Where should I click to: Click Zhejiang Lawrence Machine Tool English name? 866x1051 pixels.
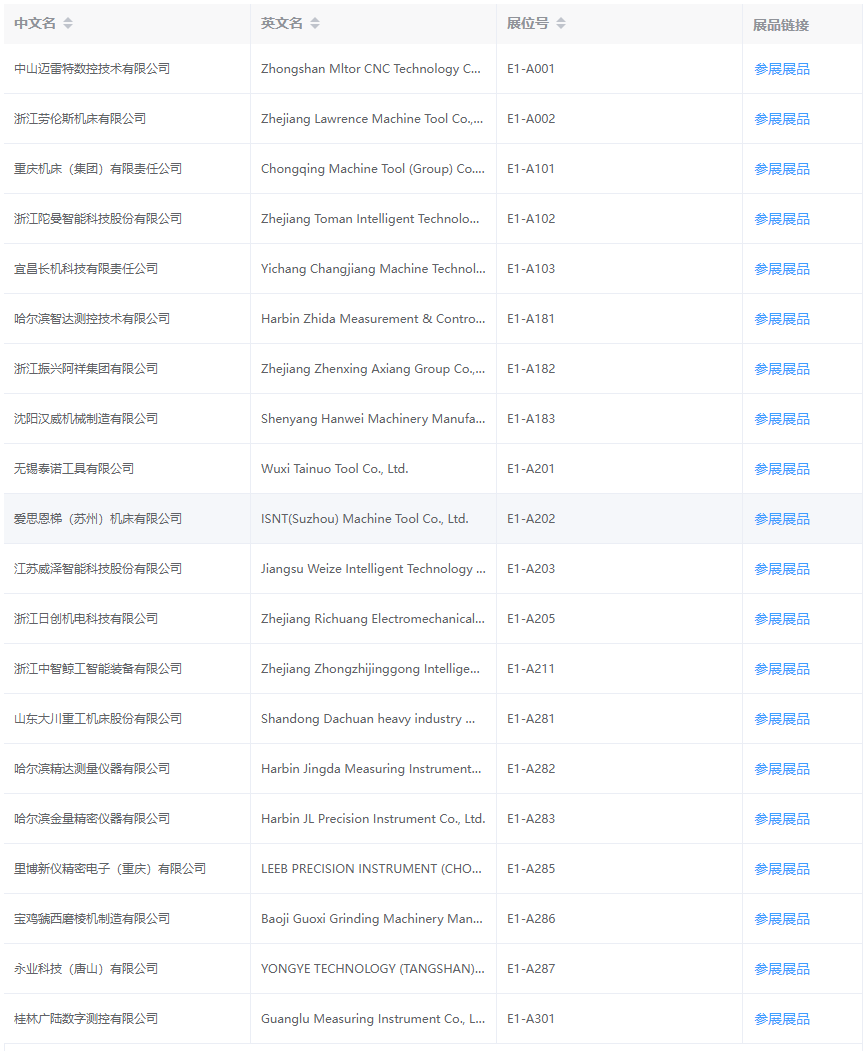(372, 119)
